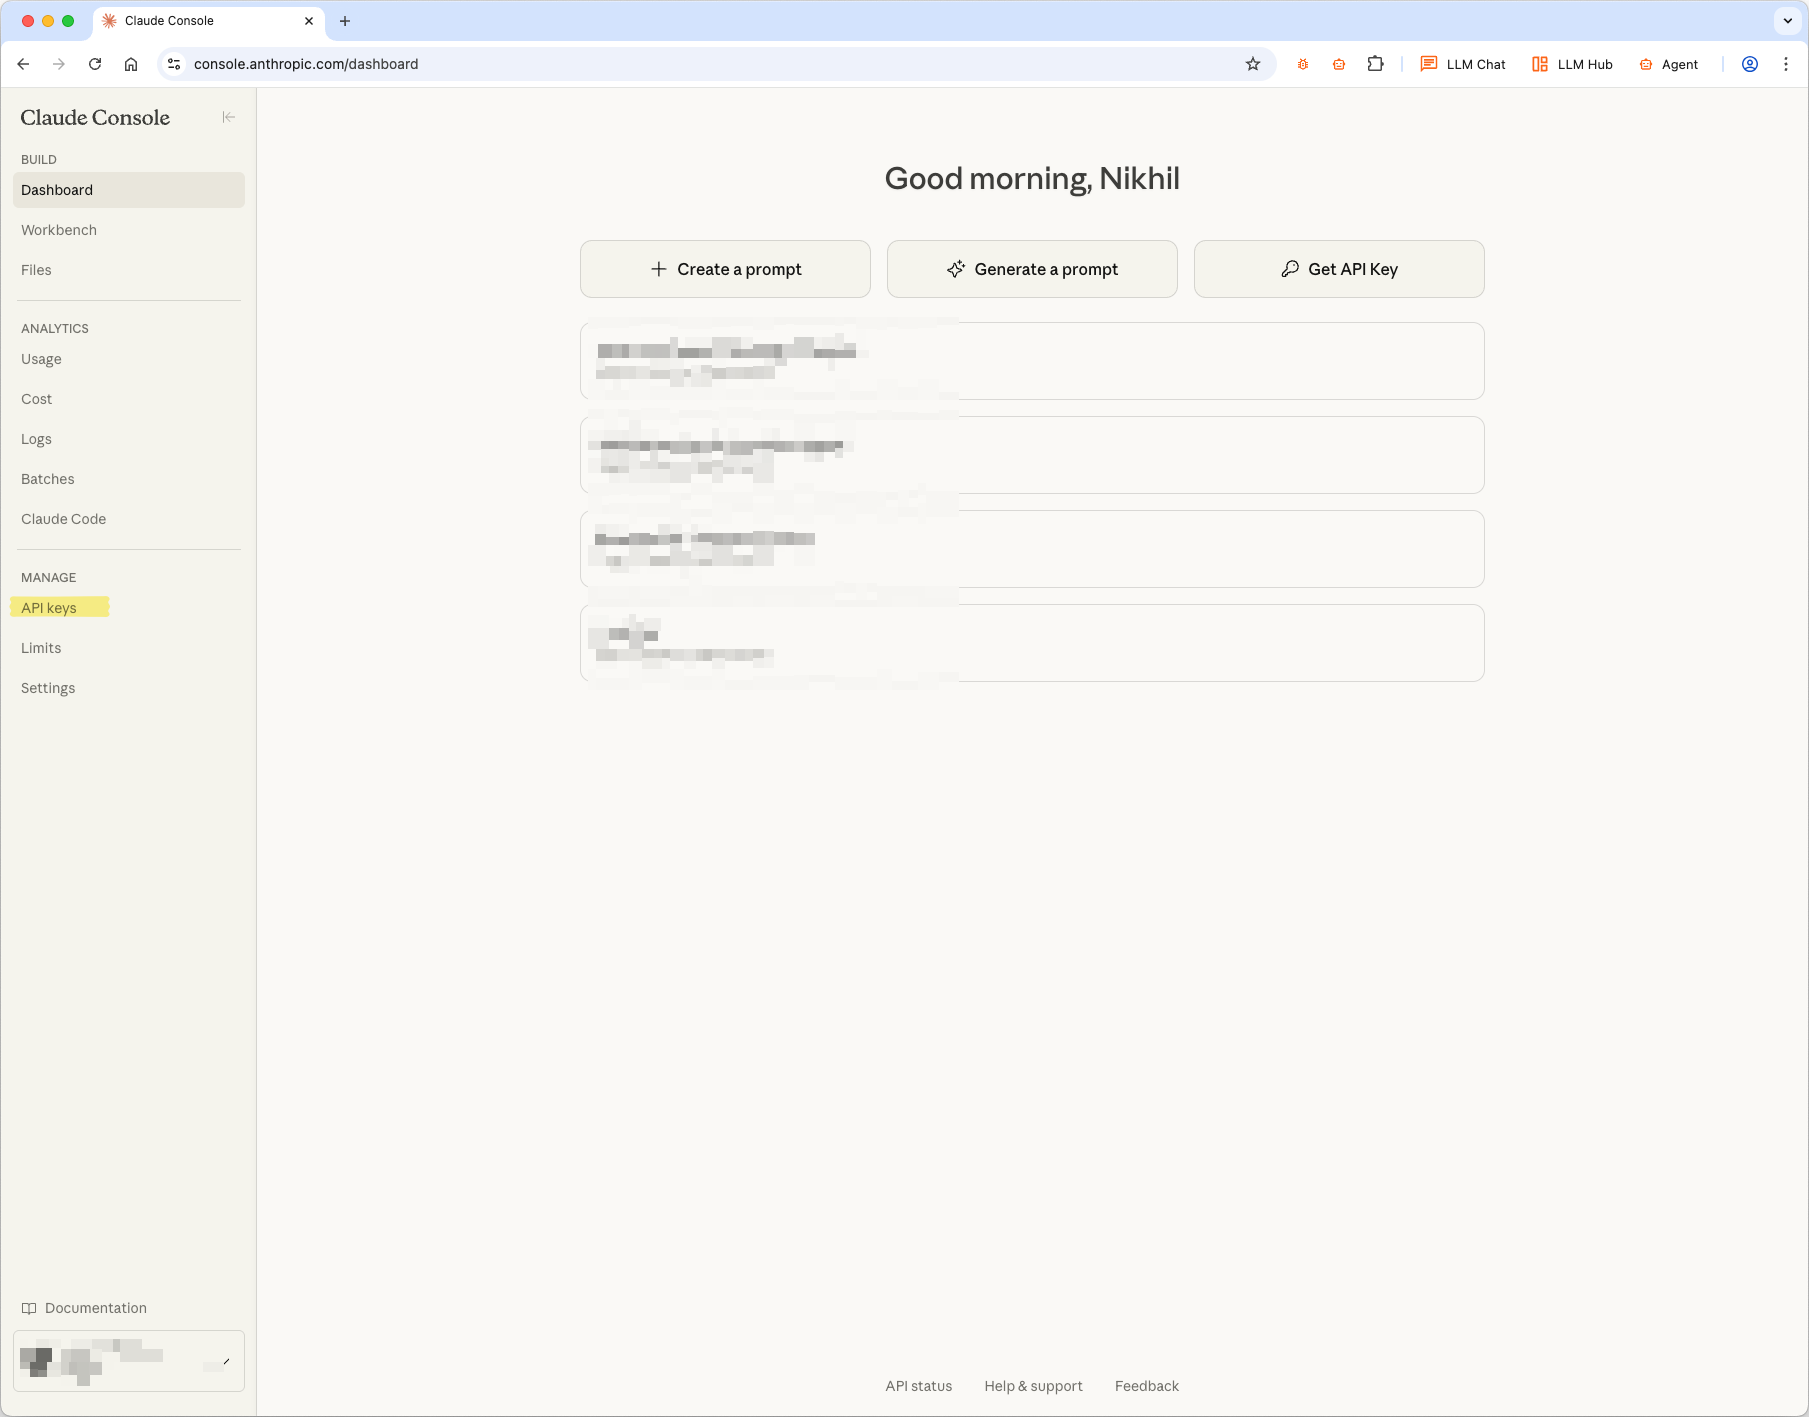
Task: Click Create a prompt
Action: [725, 269]
